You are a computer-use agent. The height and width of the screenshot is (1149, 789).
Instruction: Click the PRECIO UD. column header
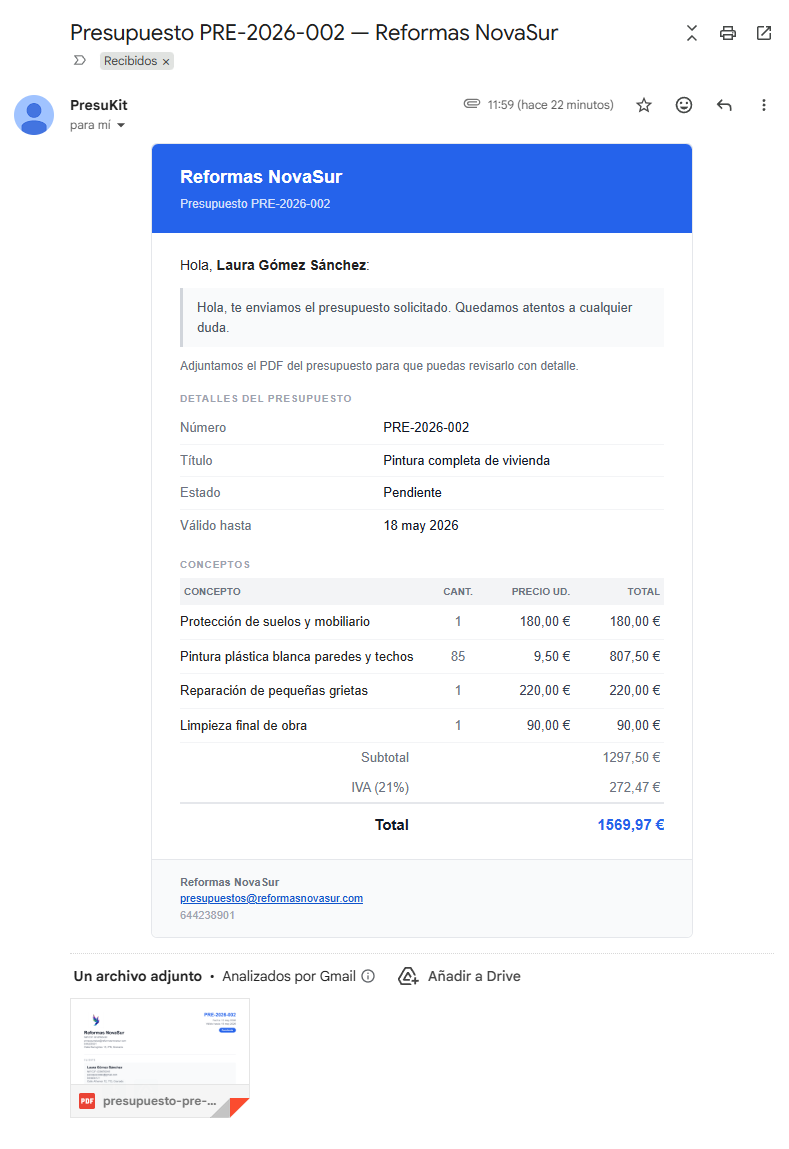pos(541,591)
